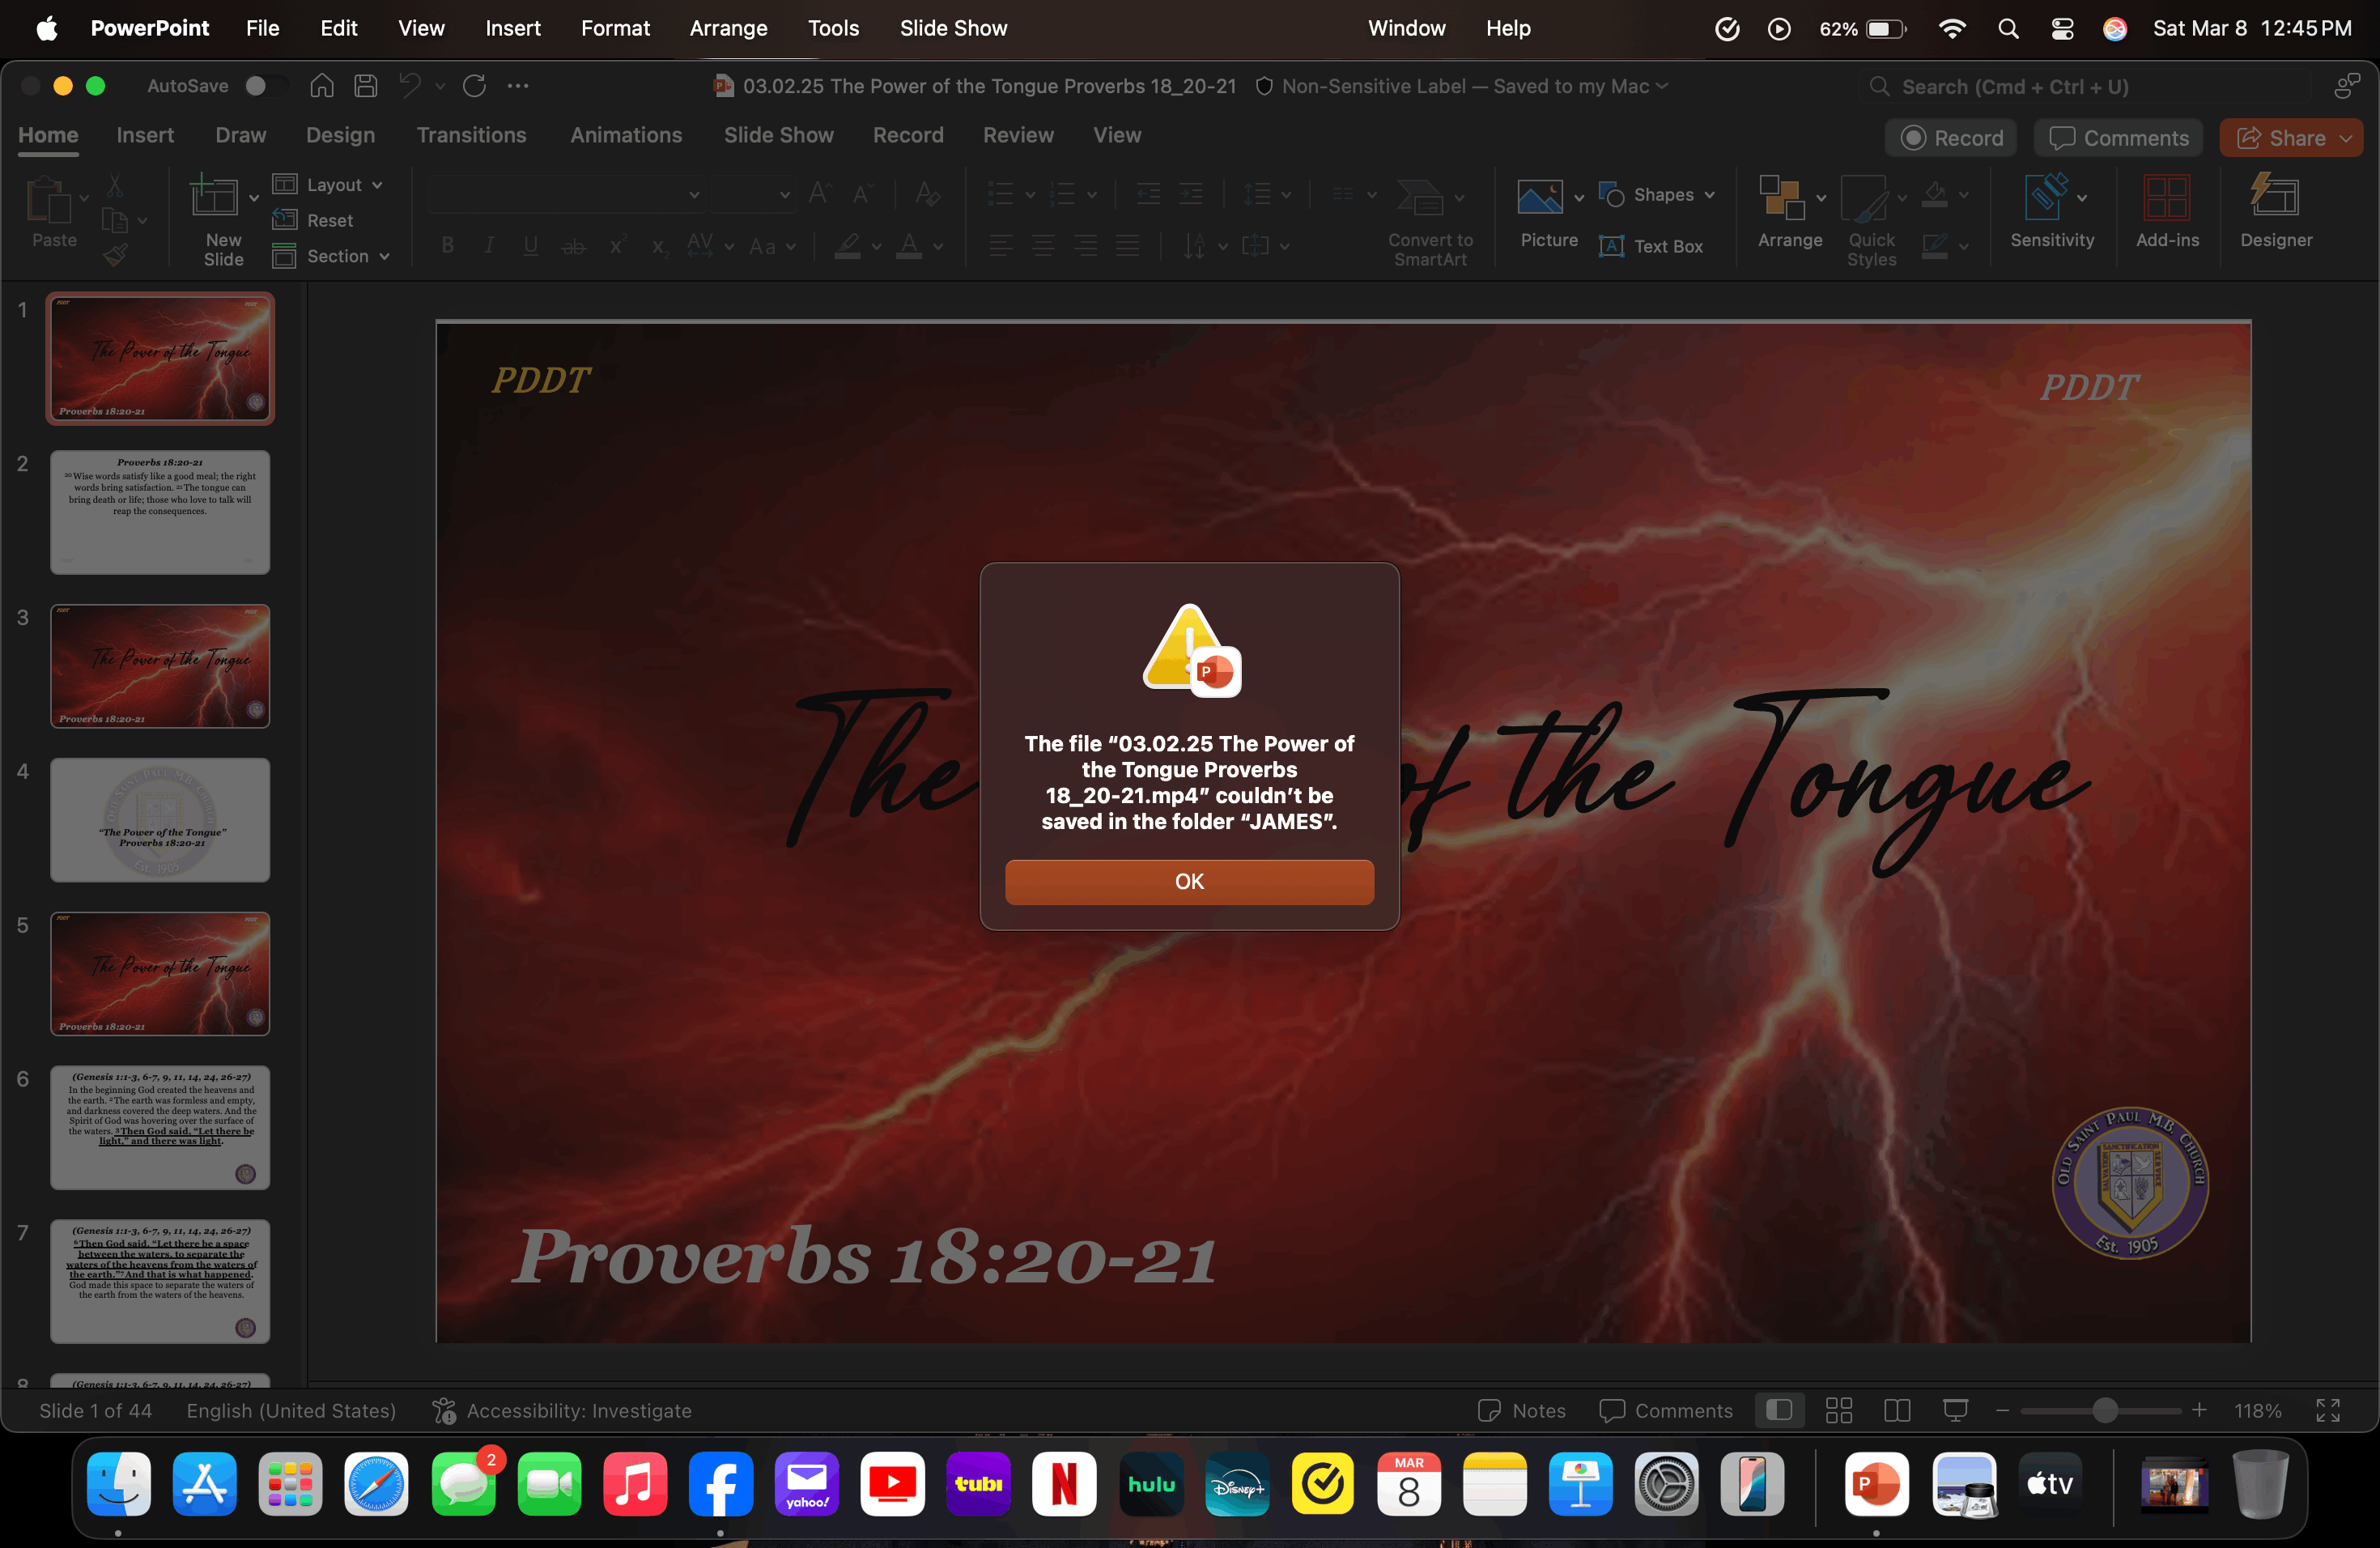Click the zoom slider handle

point(2104,1410)
